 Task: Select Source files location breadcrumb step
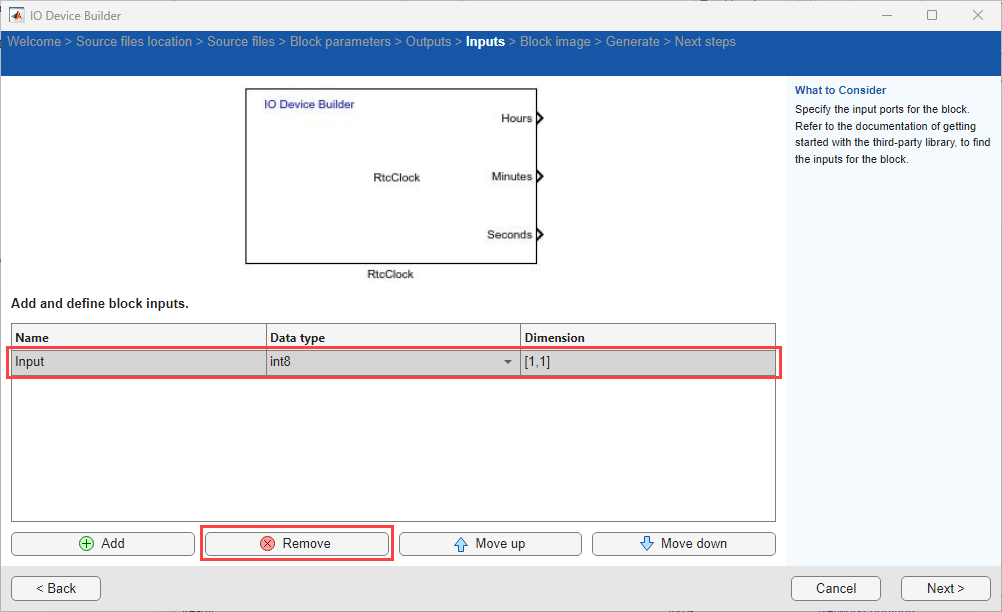[134, 42]
